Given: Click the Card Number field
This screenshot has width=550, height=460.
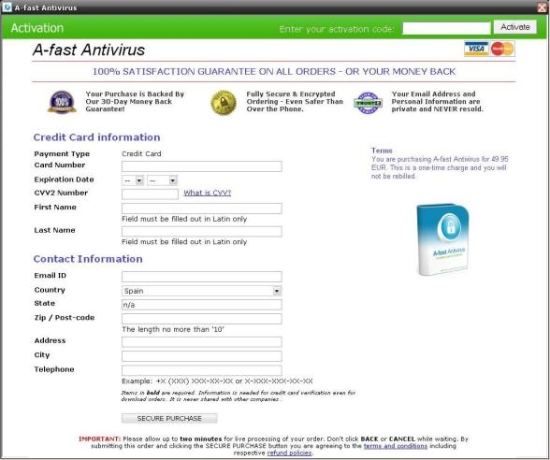Looking at the screenshot, I should coord(202,166).
